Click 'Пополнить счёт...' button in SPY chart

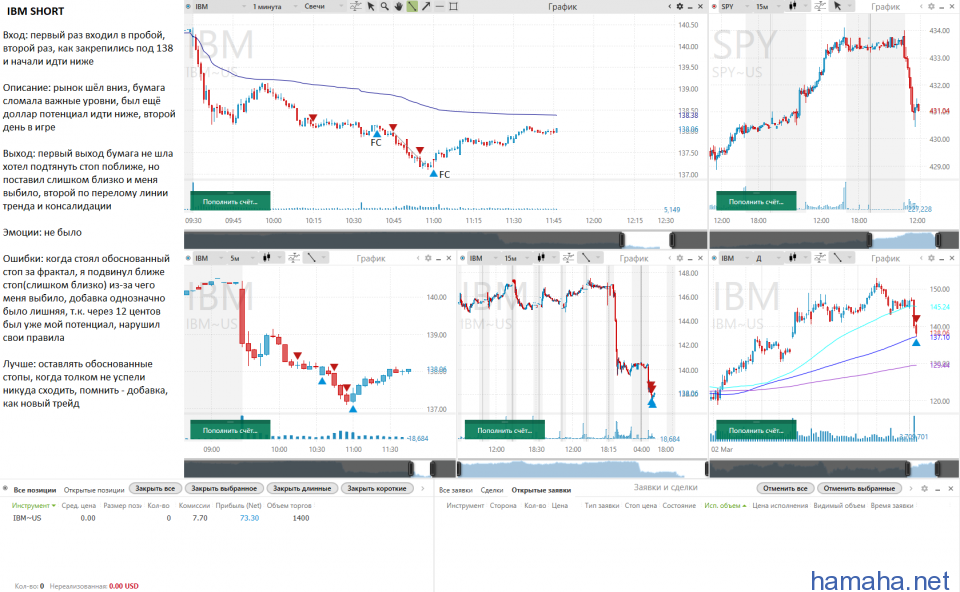756,201
